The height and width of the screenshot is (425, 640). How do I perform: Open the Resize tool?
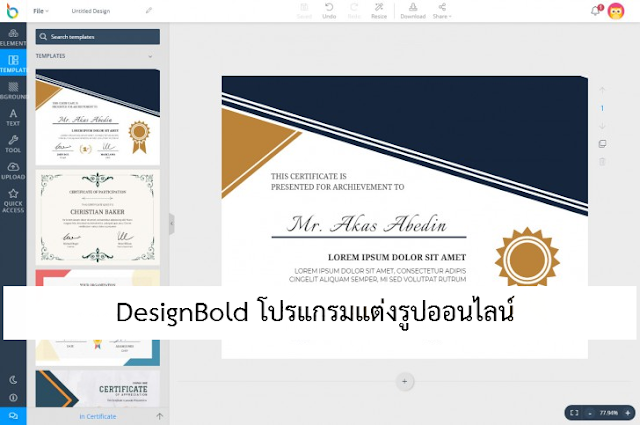(x=379, y=11)
